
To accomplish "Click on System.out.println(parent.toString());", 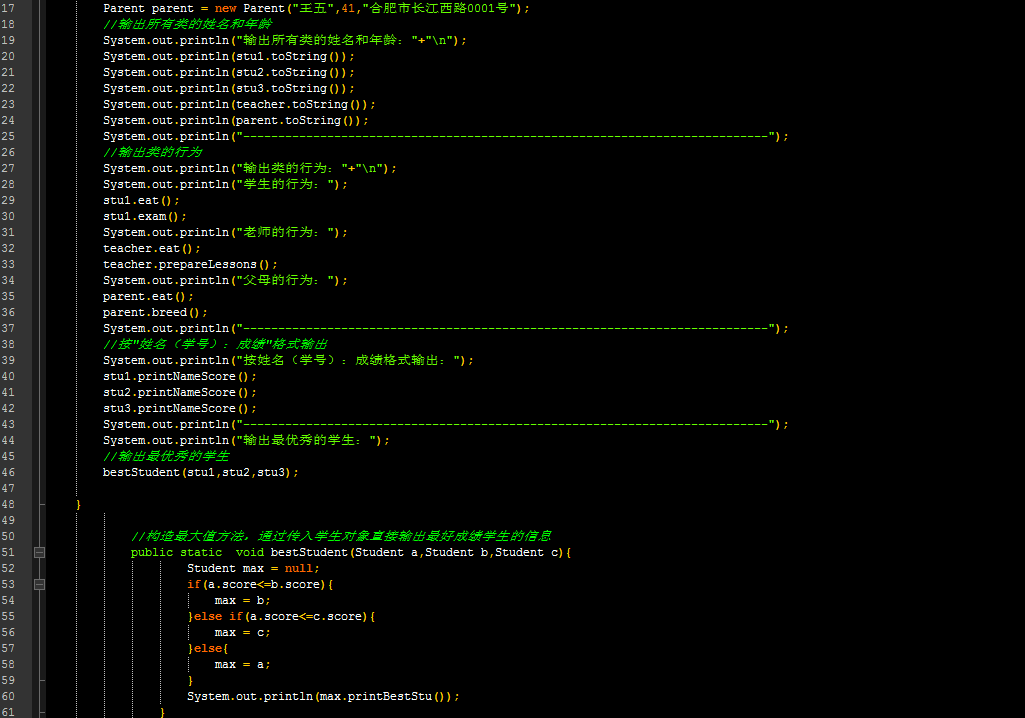I will [x=236, y=120].
